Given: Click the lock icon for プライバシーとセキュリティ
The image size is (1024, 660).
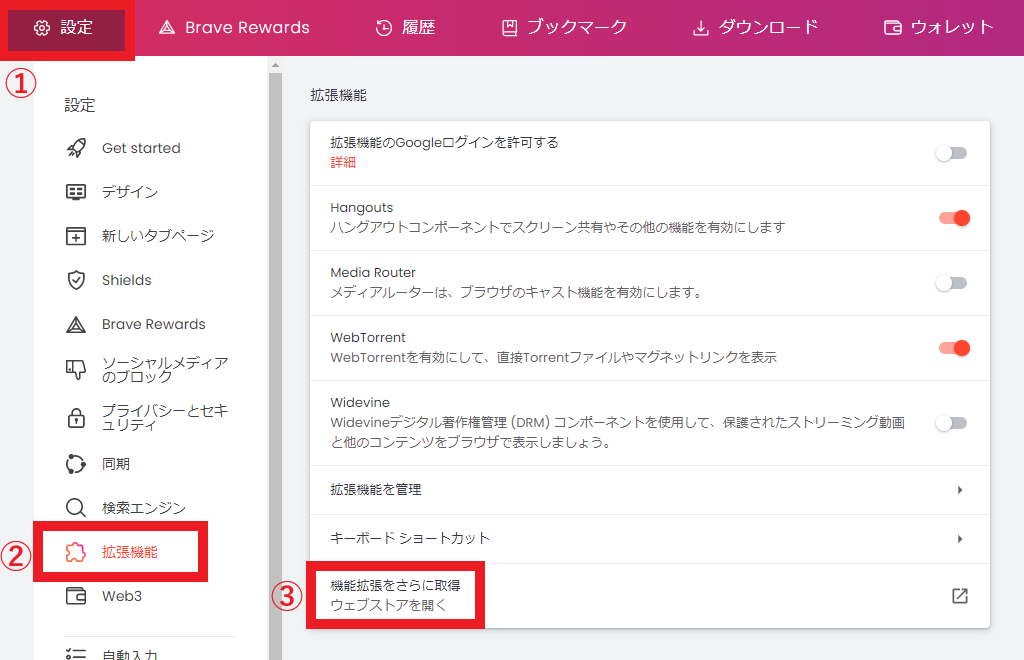Looking at the screenshot, I should pos(76,418).
